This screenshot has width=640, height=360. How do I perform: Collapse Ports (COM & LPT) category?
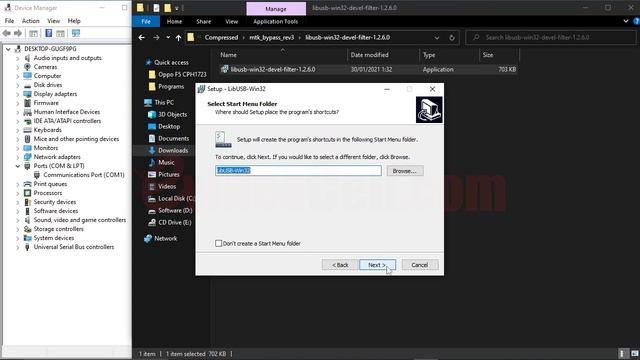(18, 166)
